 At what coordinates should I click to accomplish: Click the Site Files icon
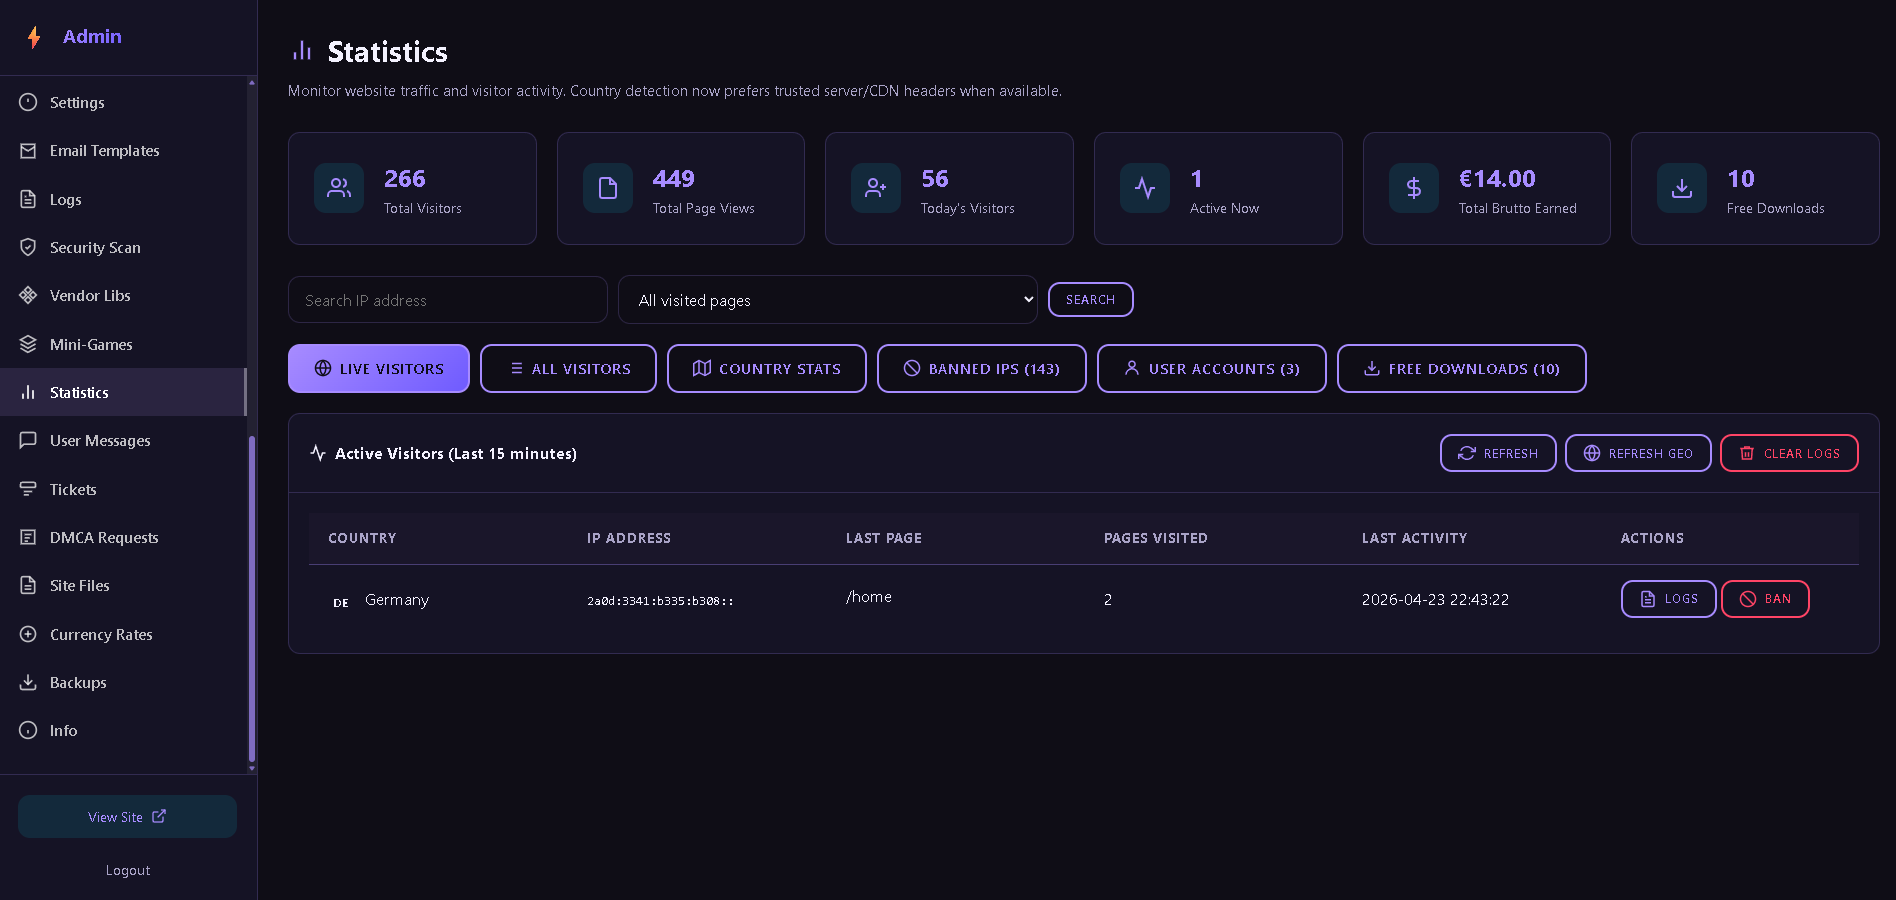(x=28, y=585)
